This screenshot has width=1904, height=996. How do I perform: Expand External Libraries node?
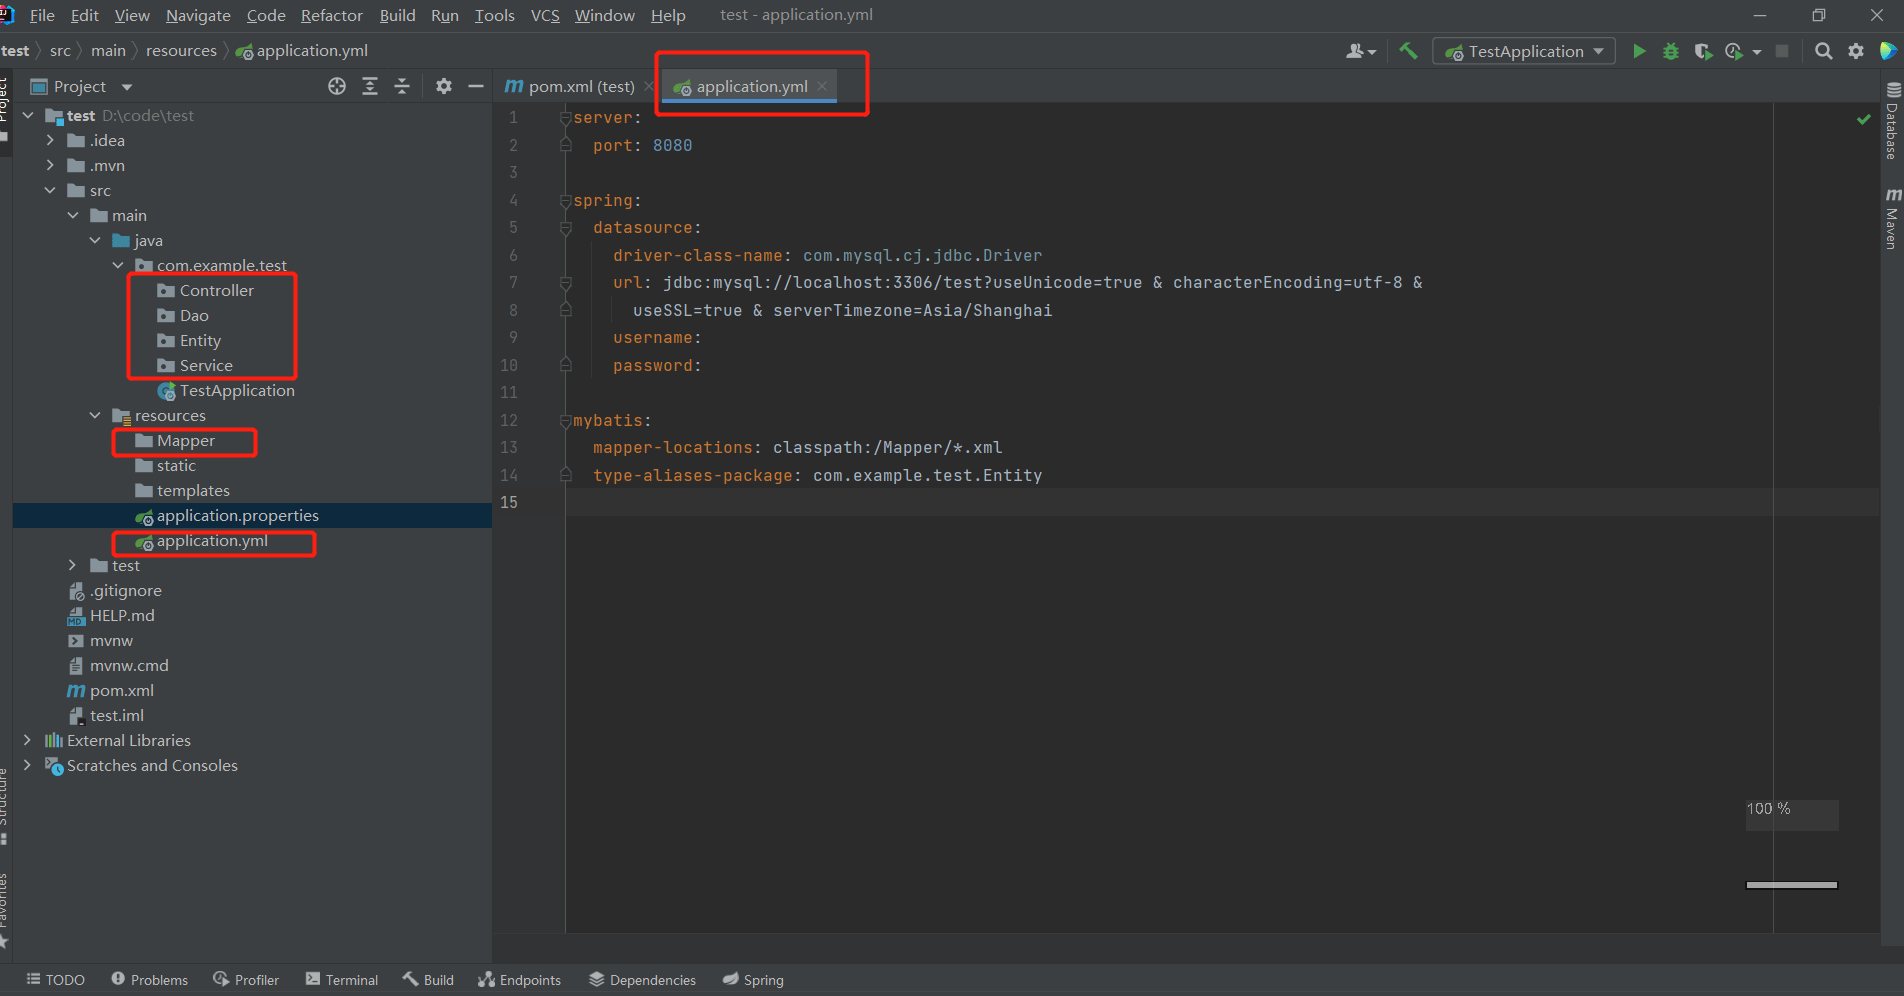click(x=27, y=741)
